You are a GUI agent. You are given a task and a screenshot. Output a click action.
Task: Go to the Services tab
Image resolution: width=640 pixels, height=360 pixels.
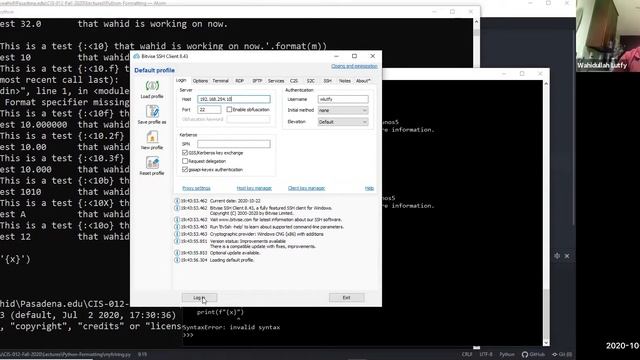point(276,81)
